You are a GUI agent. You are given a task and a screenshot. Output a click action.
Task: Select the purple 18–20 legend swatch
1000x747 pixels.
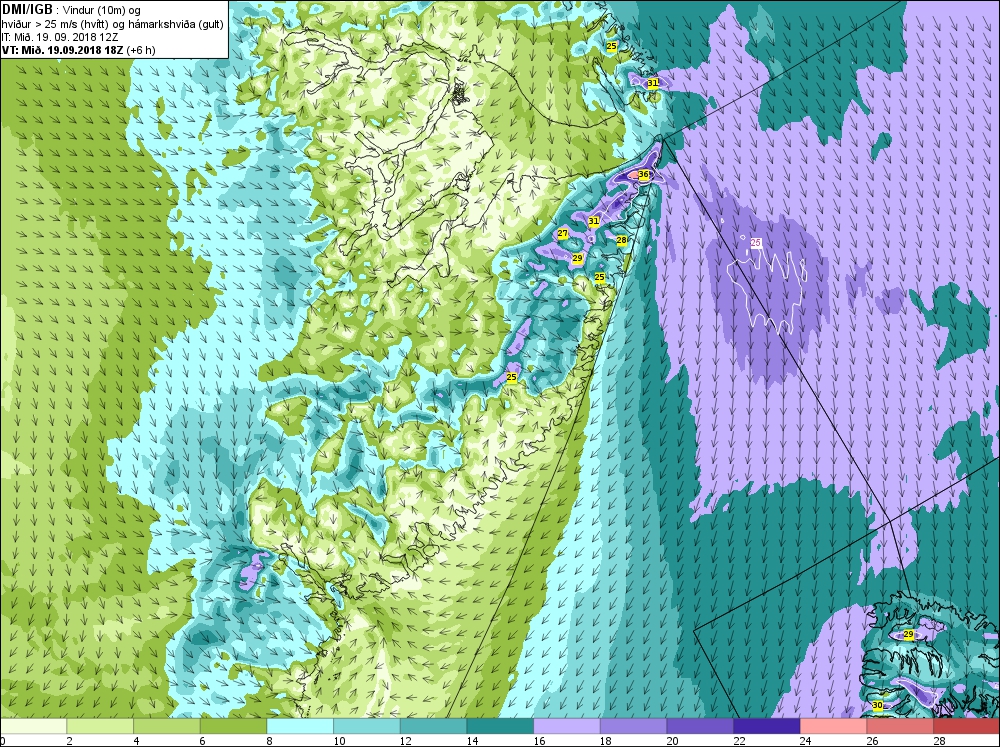pyautogui.click(x=633, y=726)
